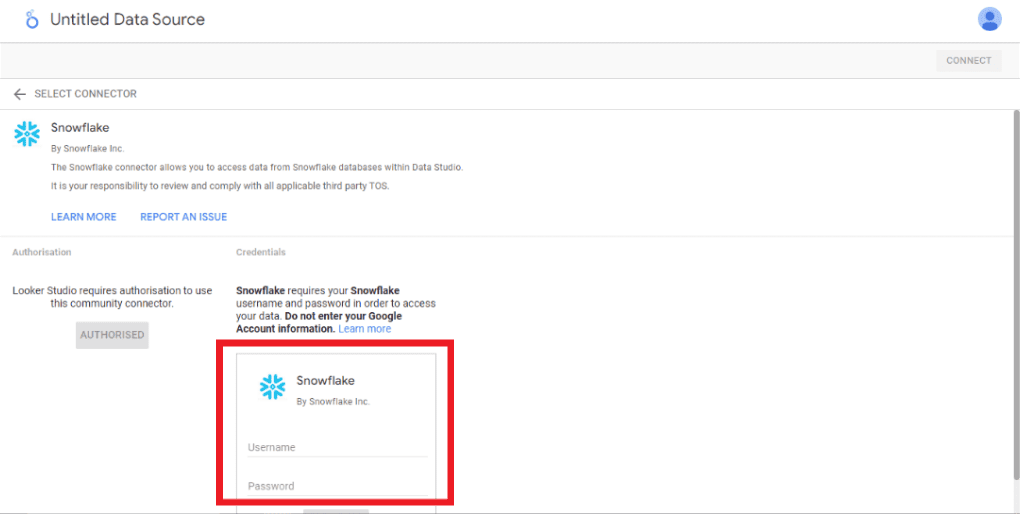Click 'Looker Studio requires authorisation' message

click(112, 297)
